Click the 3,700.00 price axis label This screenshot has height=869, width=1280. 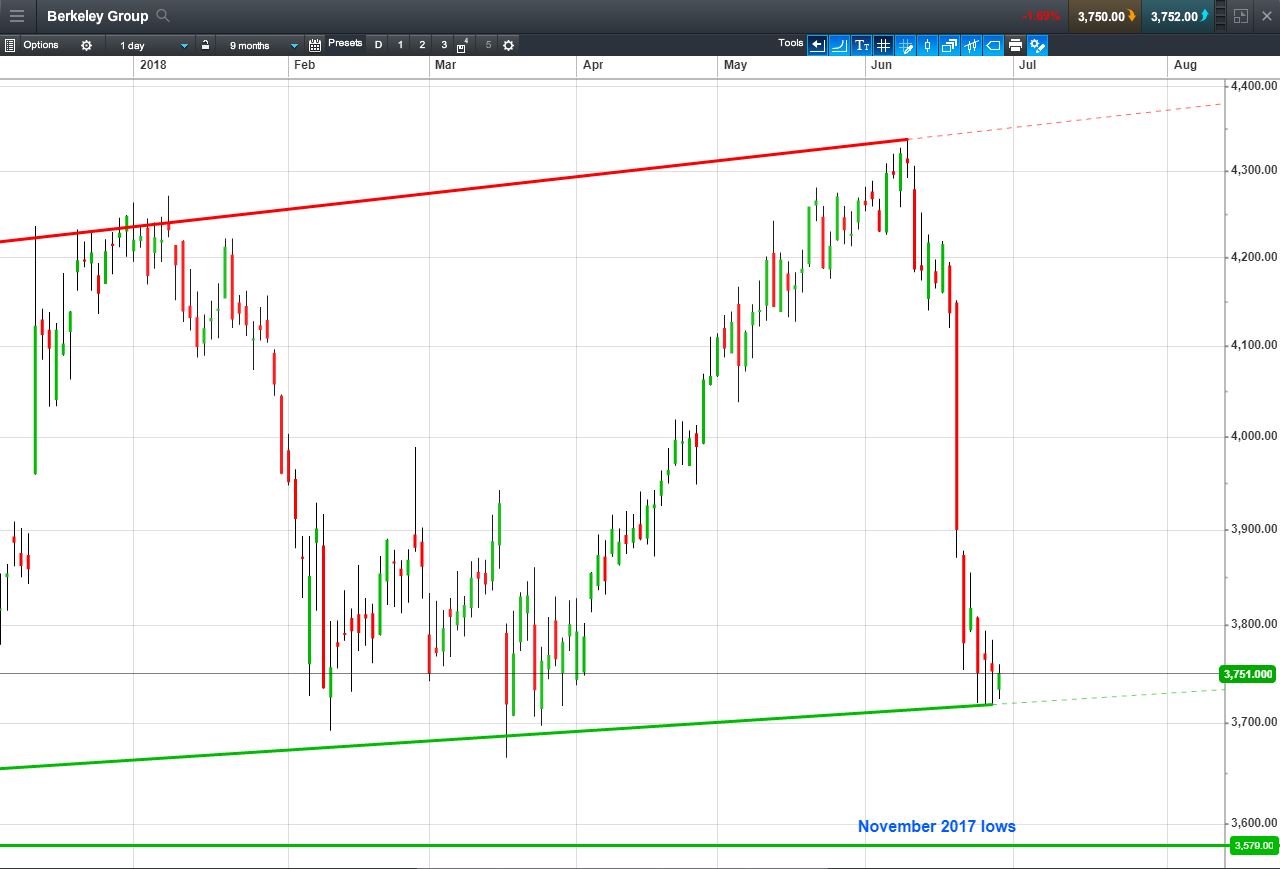(1254, 721)
